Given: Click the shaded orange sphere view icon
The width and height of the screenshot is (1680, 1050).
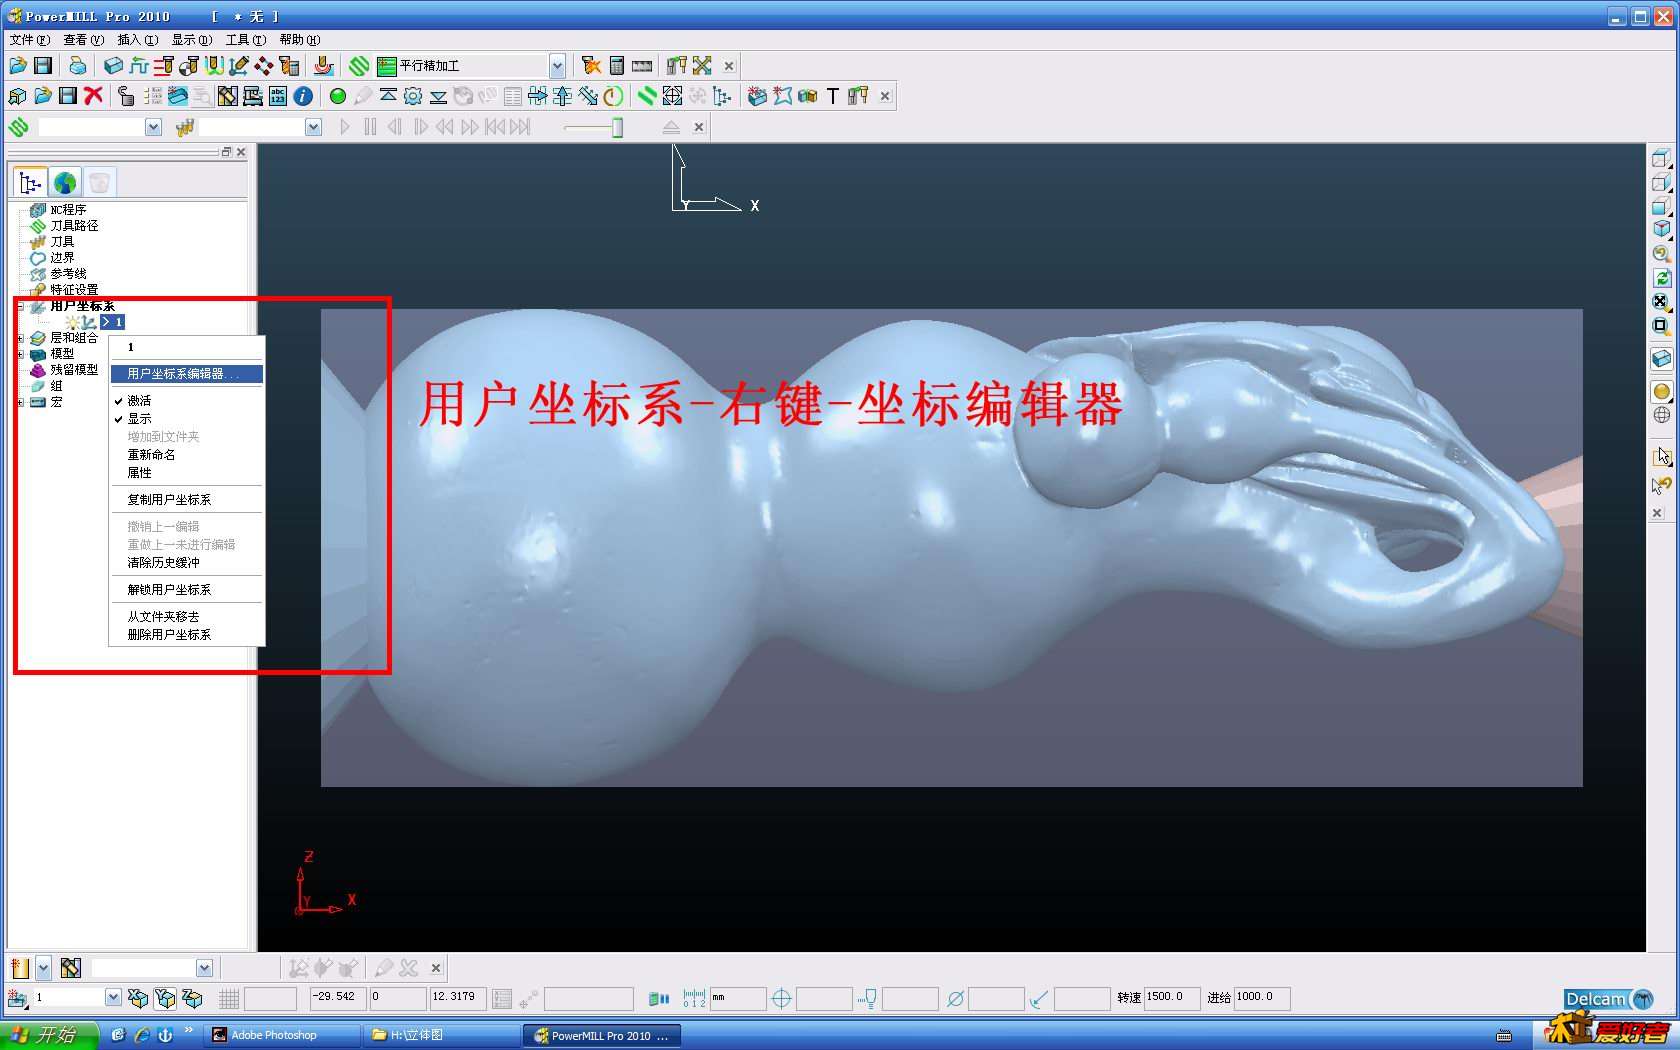Looking at the screenshot, I should [1661, 392].
